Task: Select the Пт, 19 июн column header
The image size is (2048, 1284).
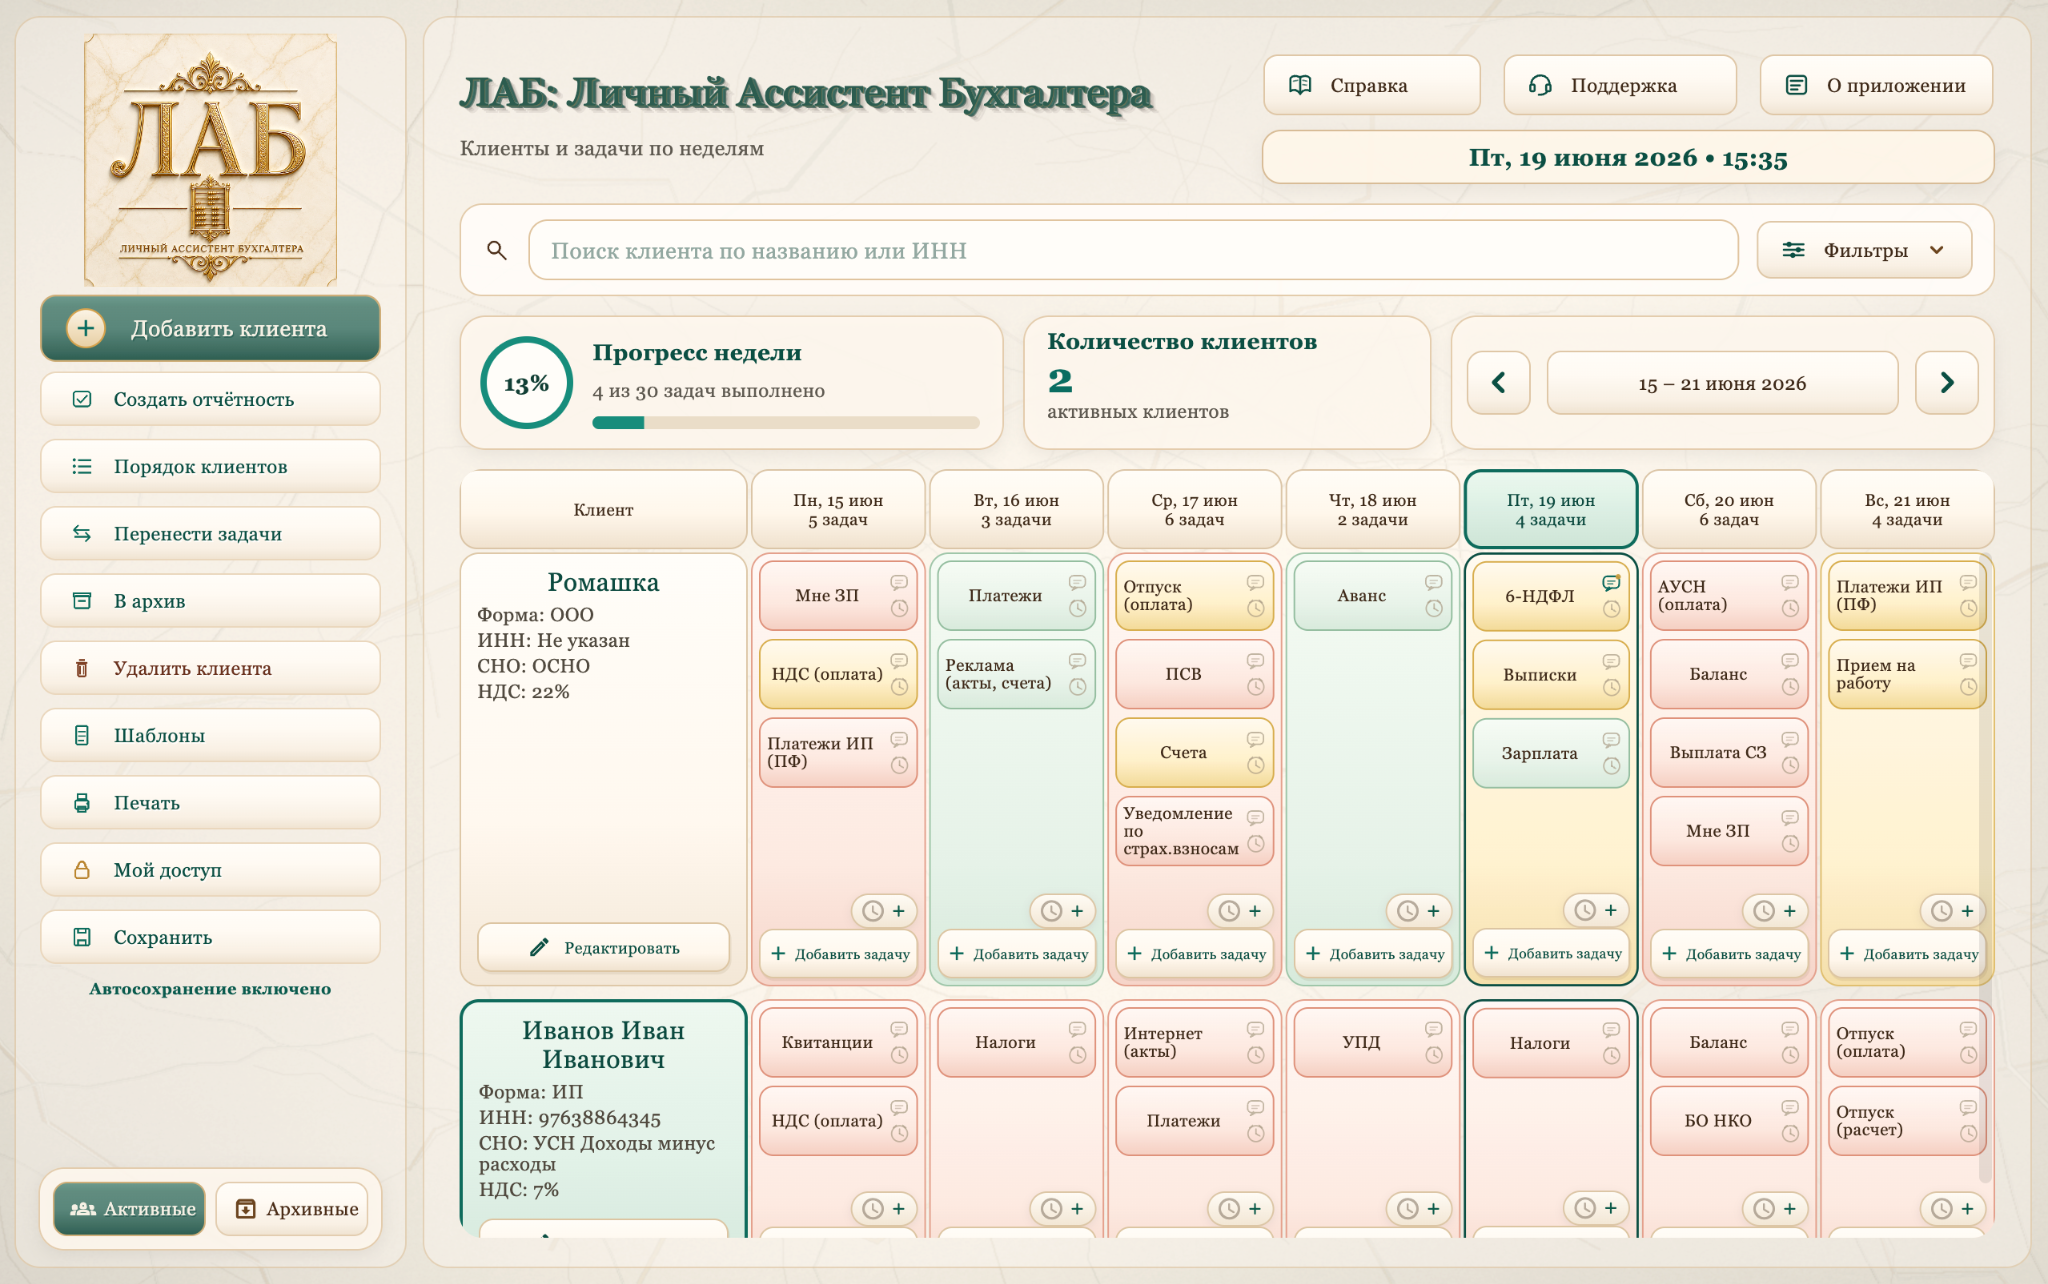Action: [1550, 509]
